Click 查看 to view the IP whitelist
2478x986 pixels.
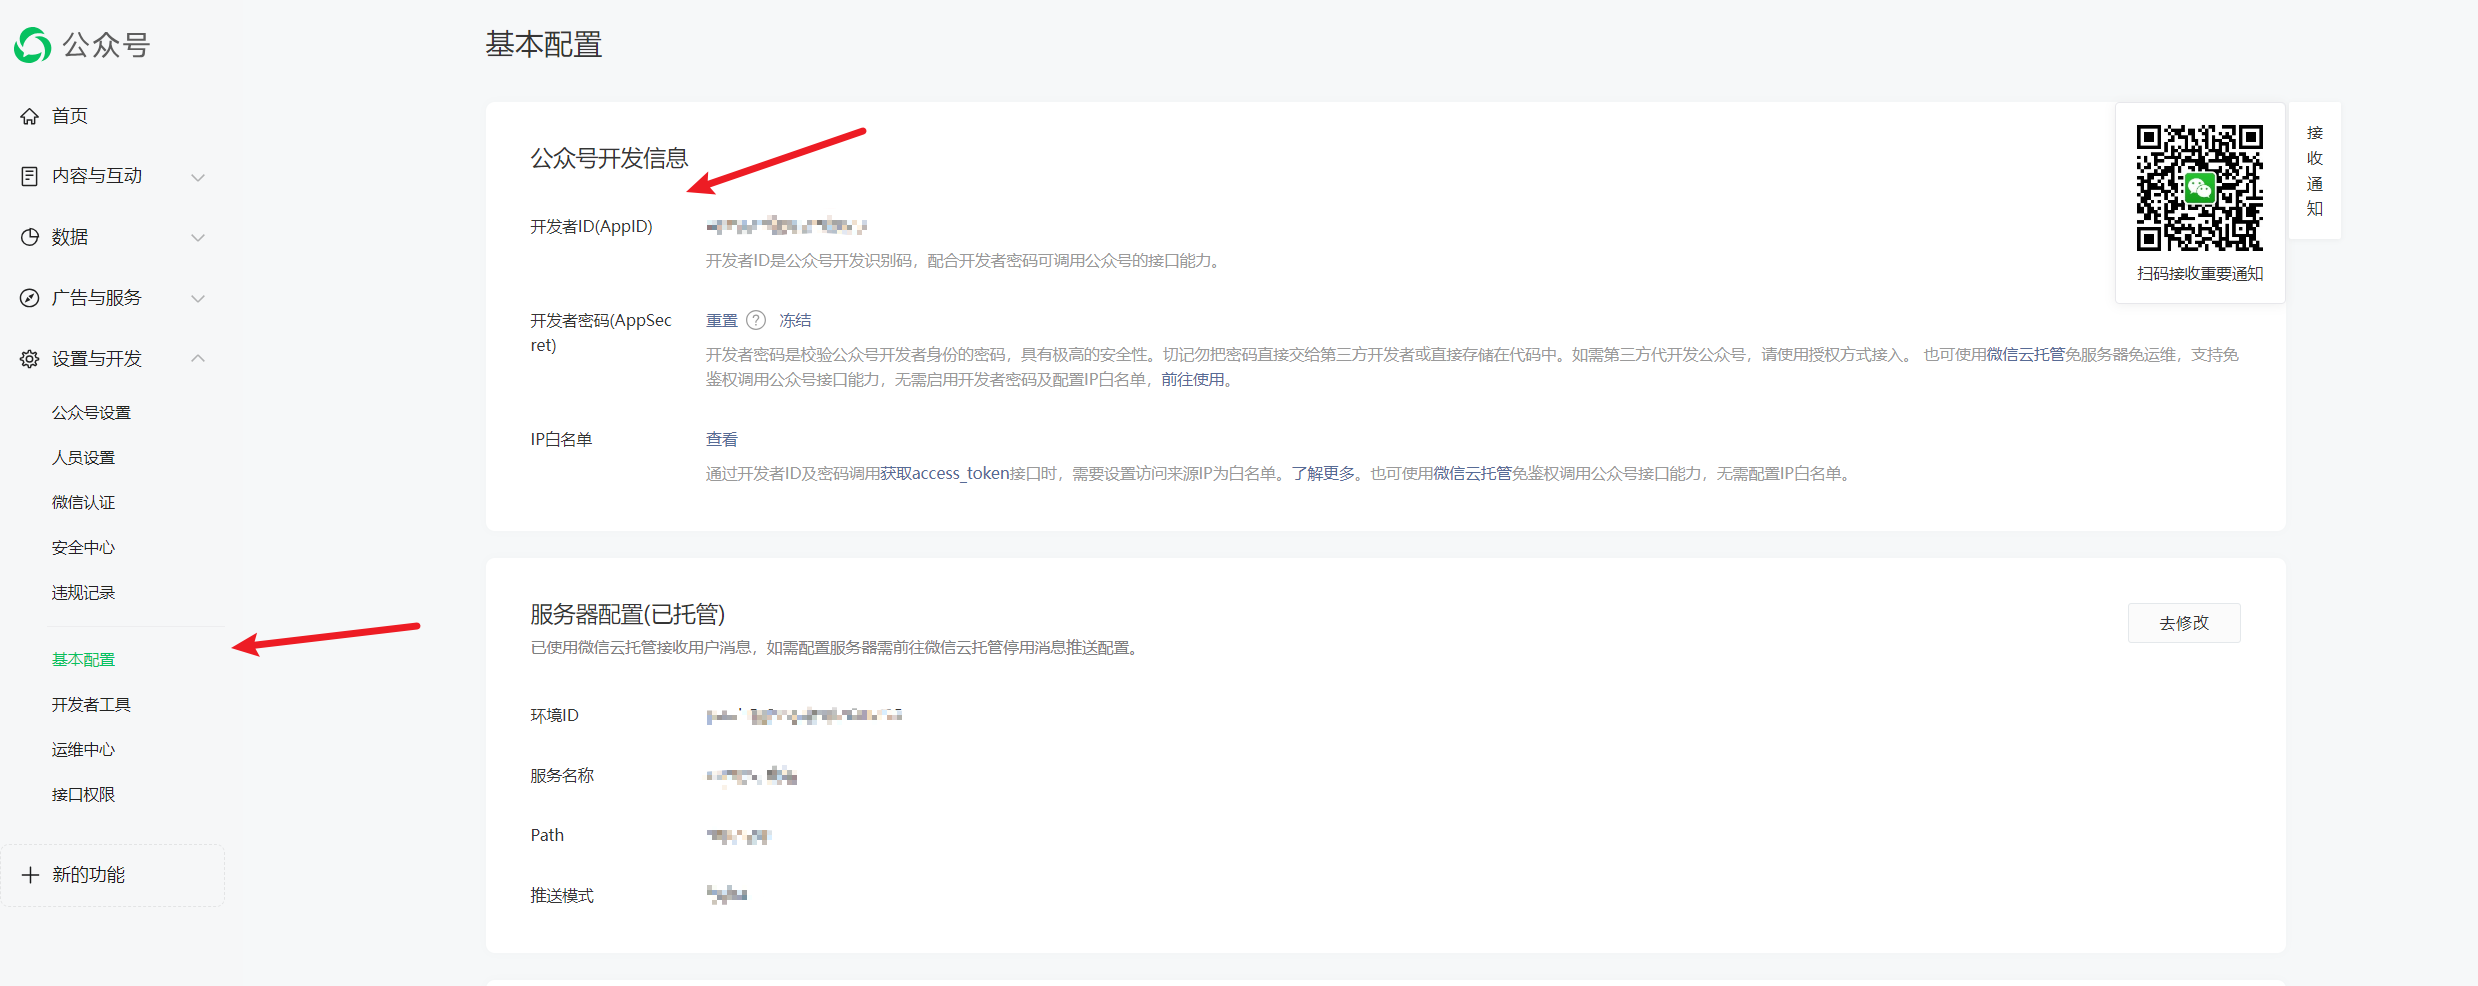721,438
